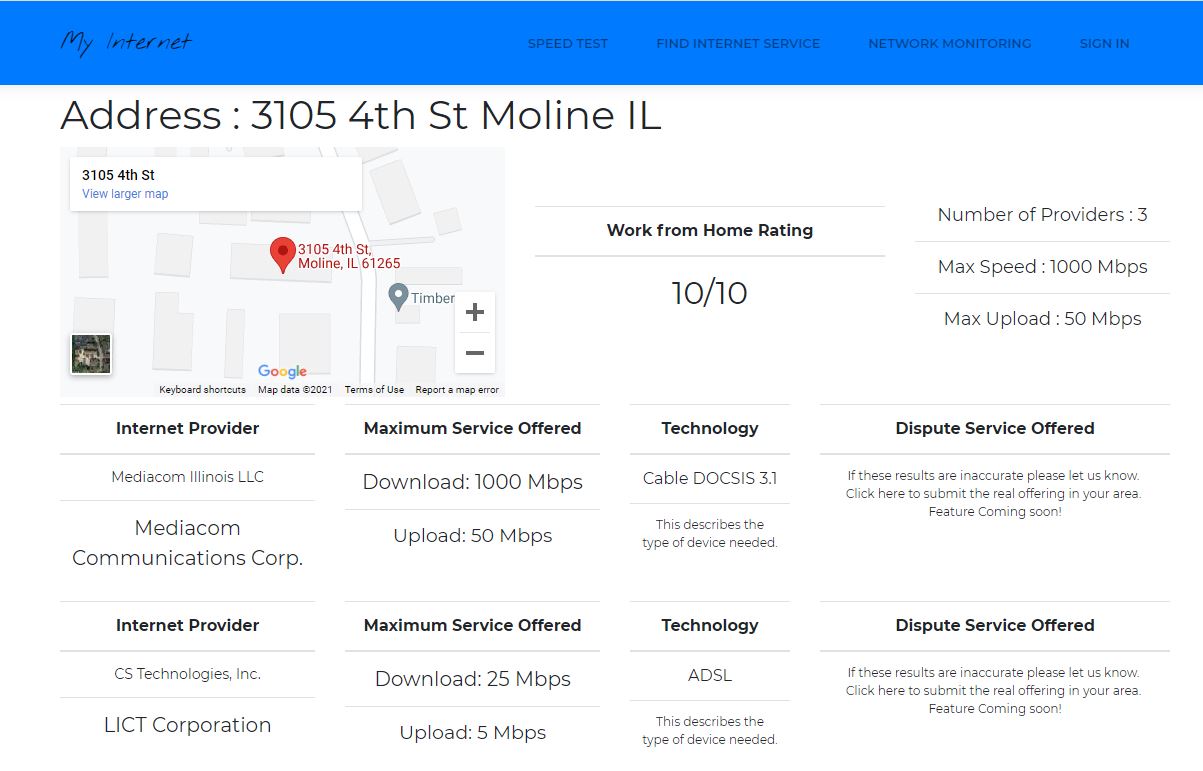Click the 3105 4th St map title
The height and width of the screenshot is (771, 1203).
point(118,175)
